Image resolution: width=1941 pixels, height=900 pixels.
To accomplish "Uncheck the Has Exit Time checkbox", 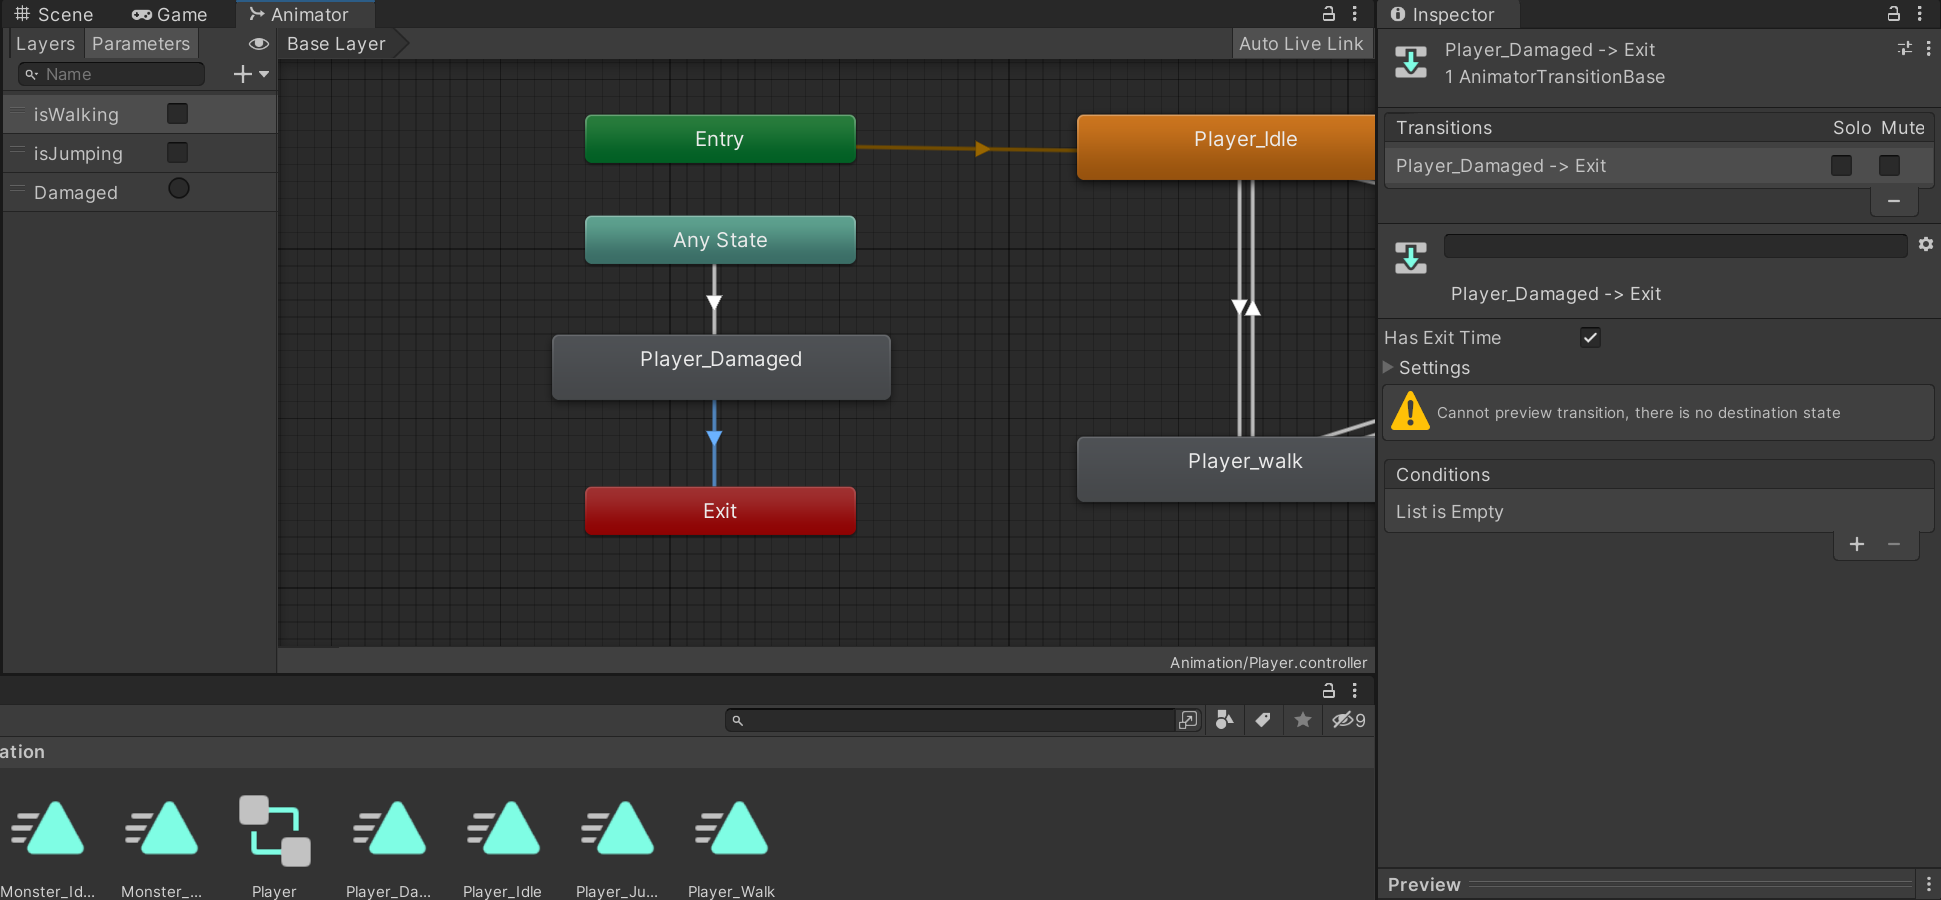I will 1590,337.
